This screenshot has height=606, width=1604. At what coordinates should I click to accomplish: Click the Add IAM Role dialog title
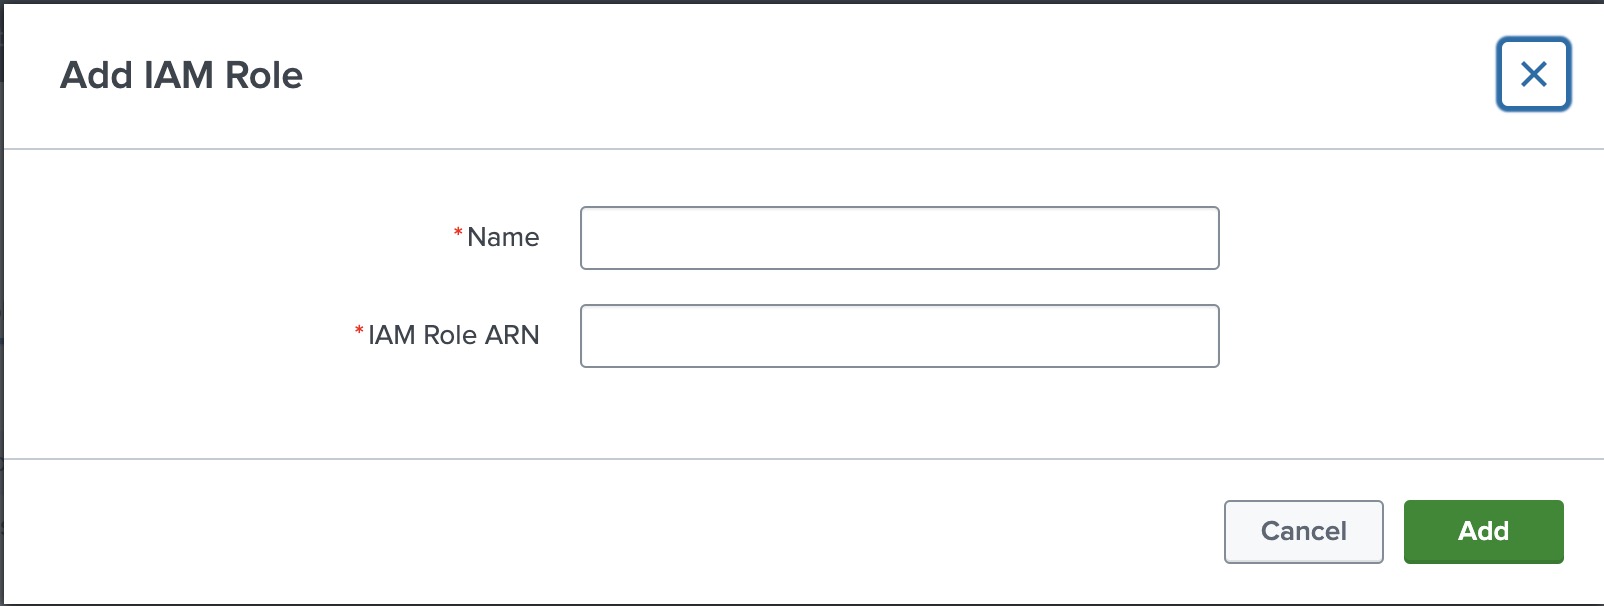(184, 74)
